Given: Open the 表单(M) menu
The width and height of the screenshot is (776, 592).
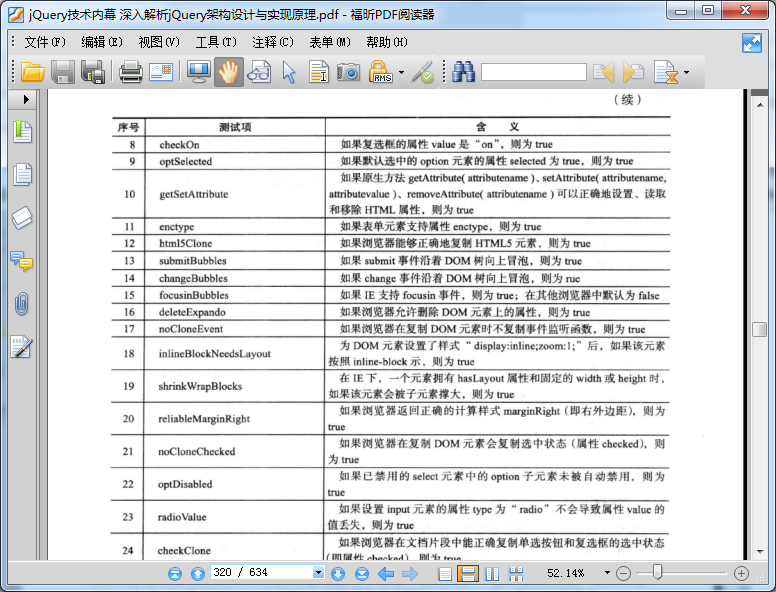Looking at the screenshot, I should point(330,42).
